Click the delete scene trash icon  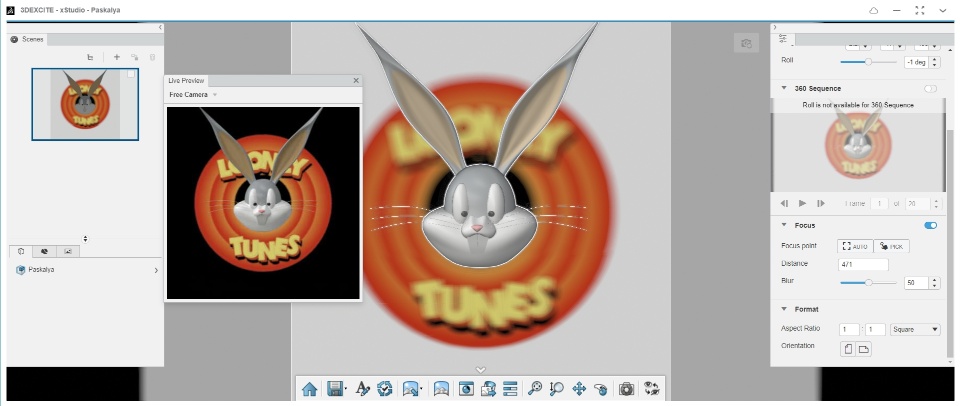click(x=152, y=57)
